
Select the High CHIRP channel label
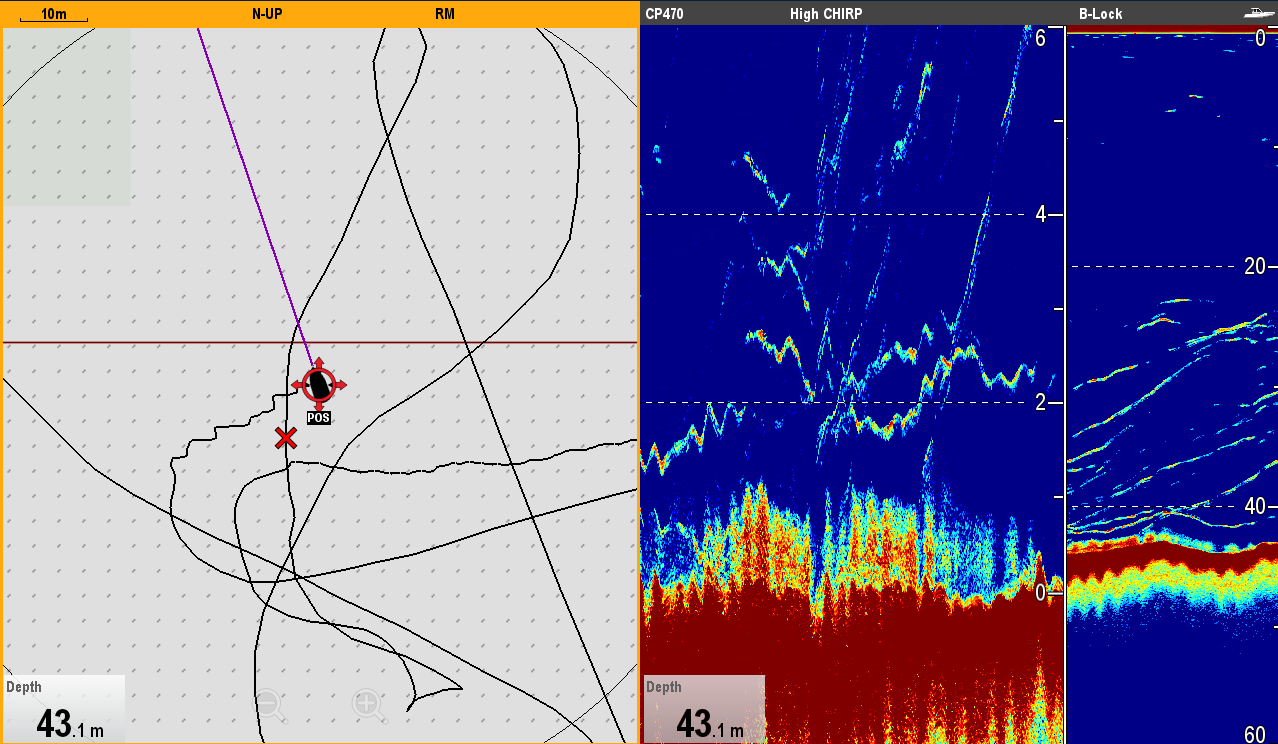(825, 14)
